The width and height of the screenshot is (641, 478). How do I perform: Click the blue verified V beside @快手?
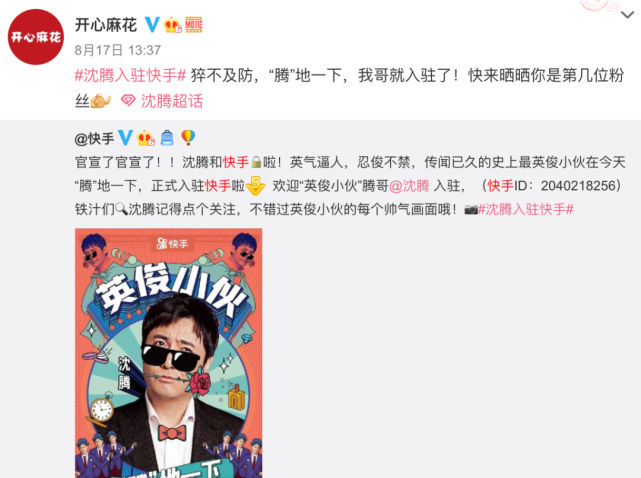point(125,138)
